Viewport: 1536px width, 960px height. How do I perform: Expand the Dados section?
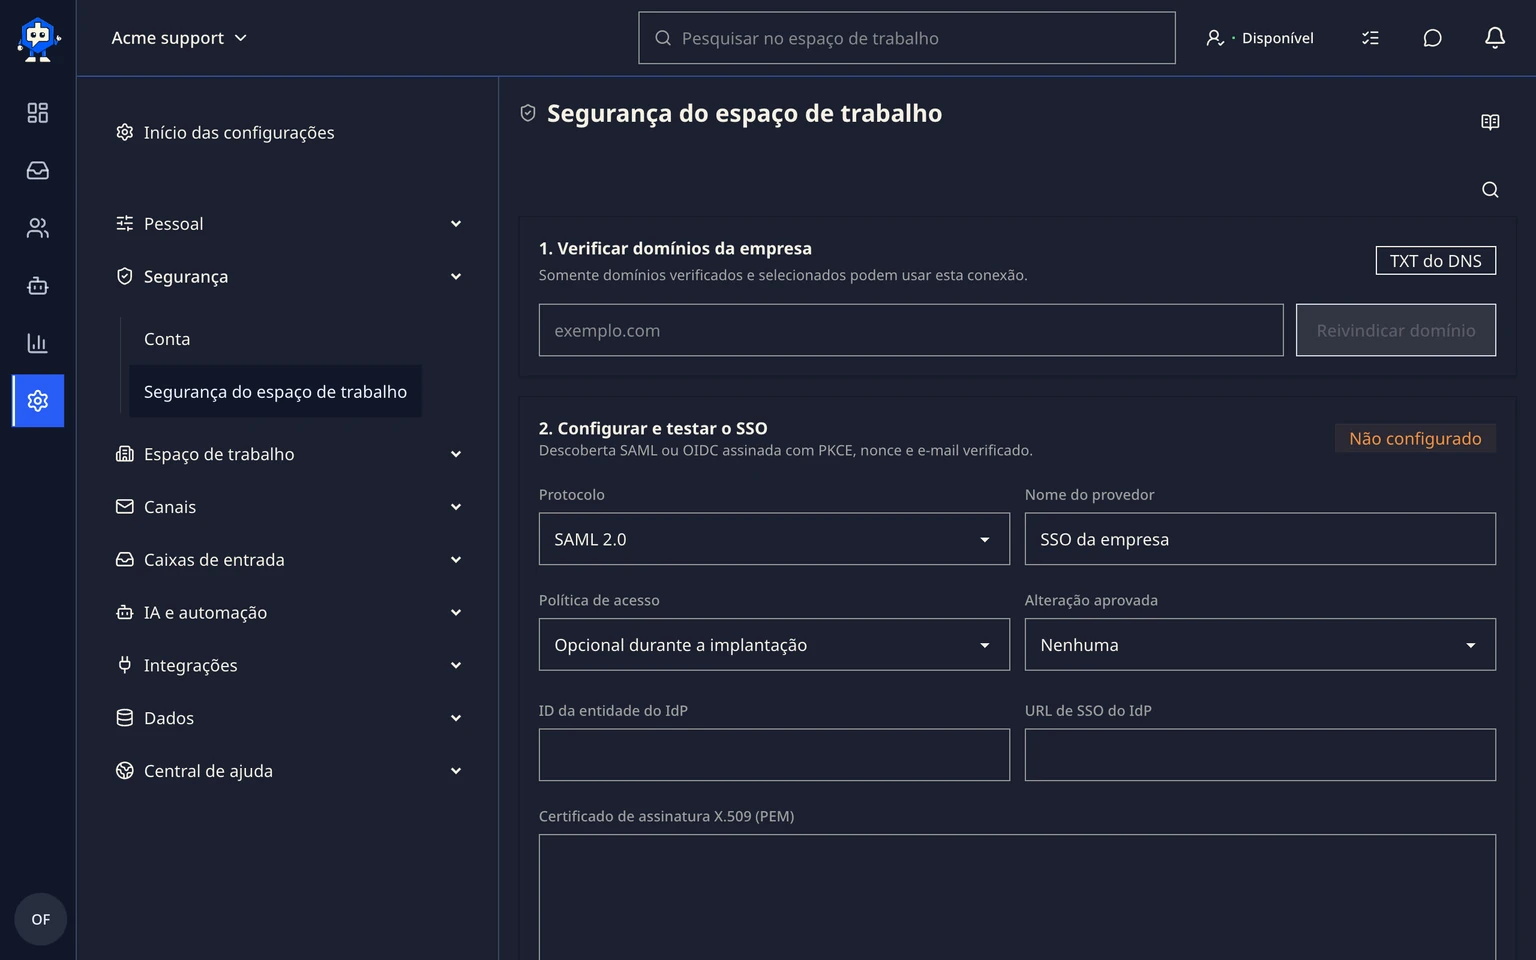pos(288,718)
